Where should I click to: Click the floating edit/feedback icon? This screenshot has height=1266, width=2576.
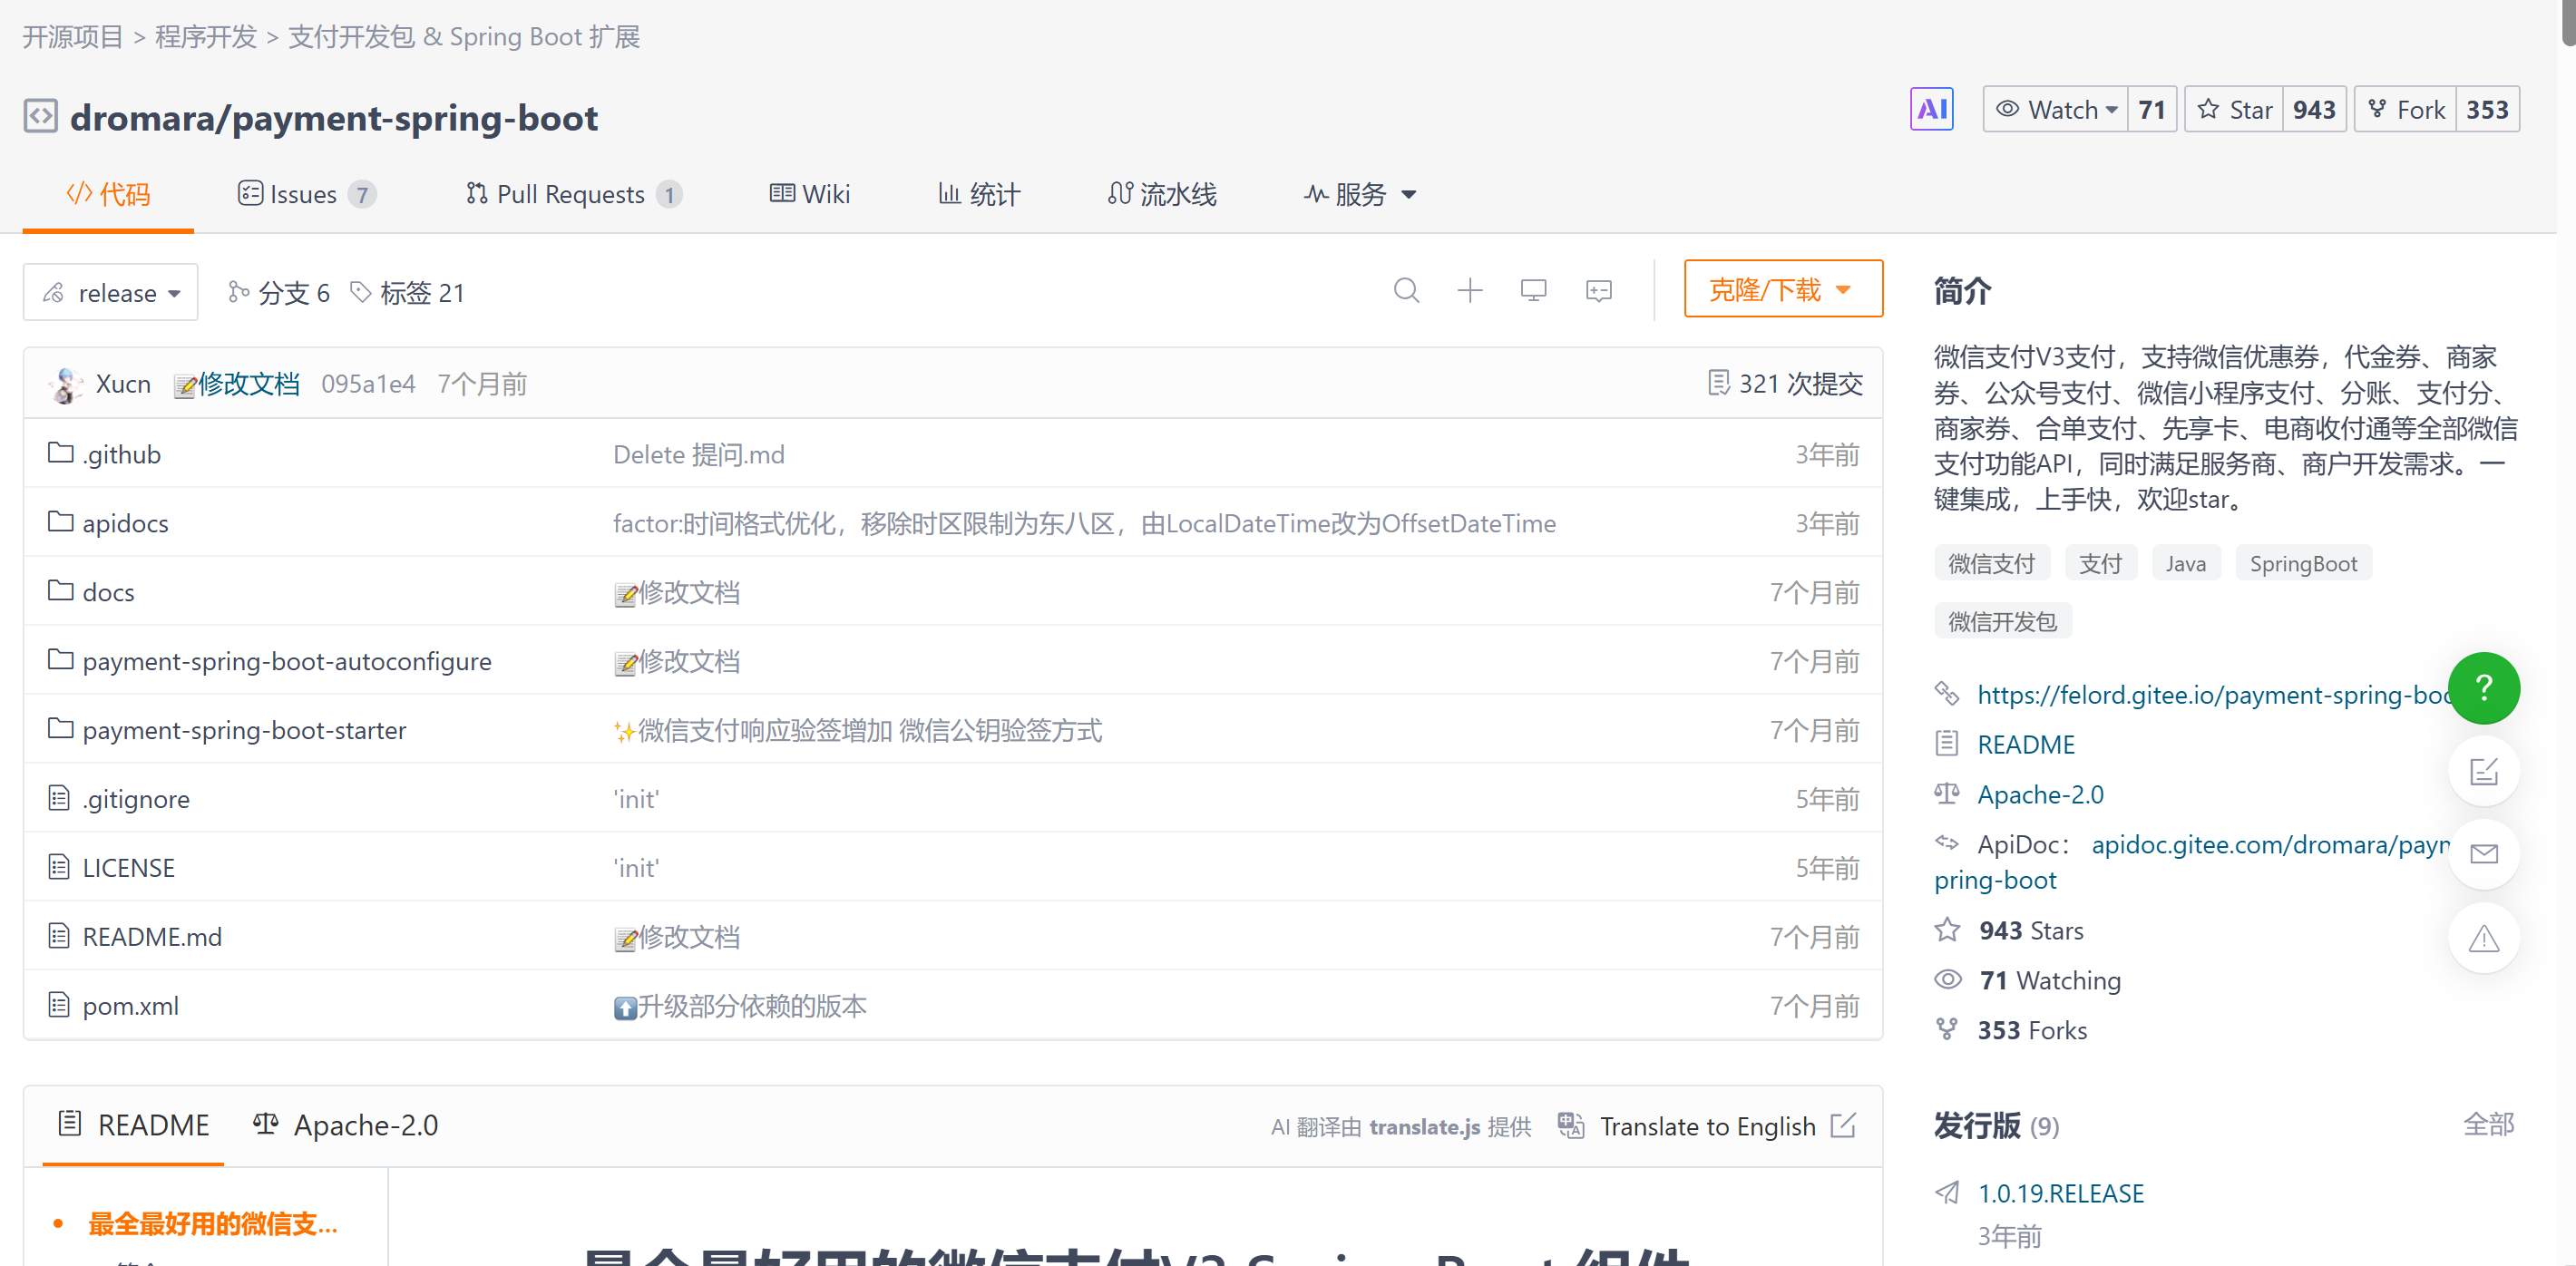[2484, 771]
